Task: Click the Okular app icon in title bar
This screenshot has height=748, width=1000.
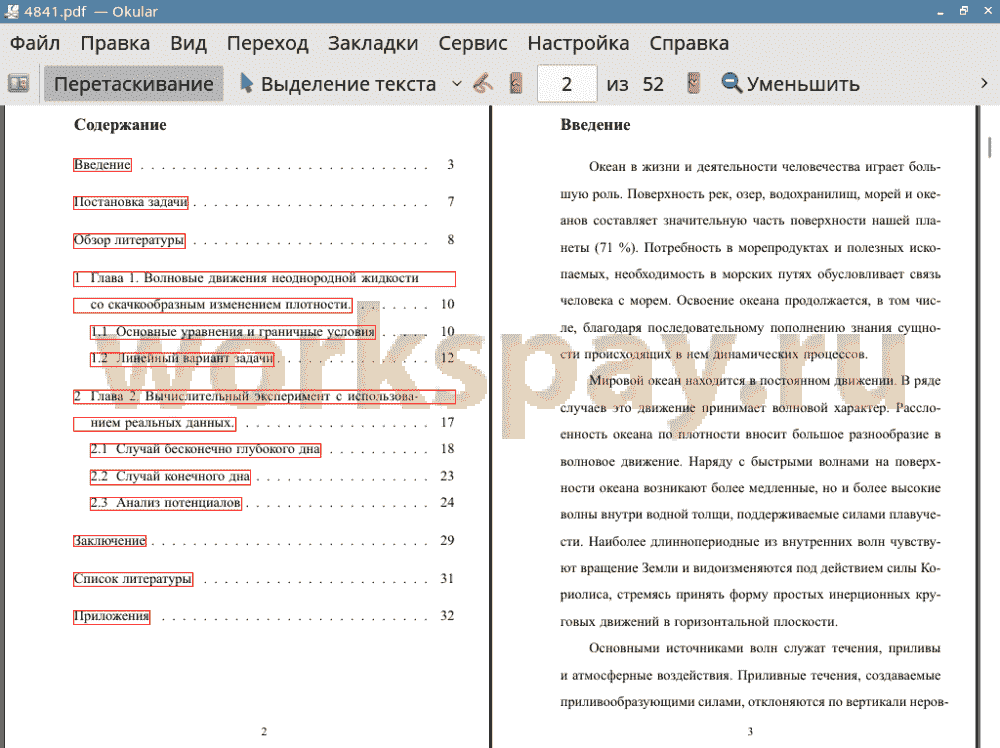Action: pos(11,11)
